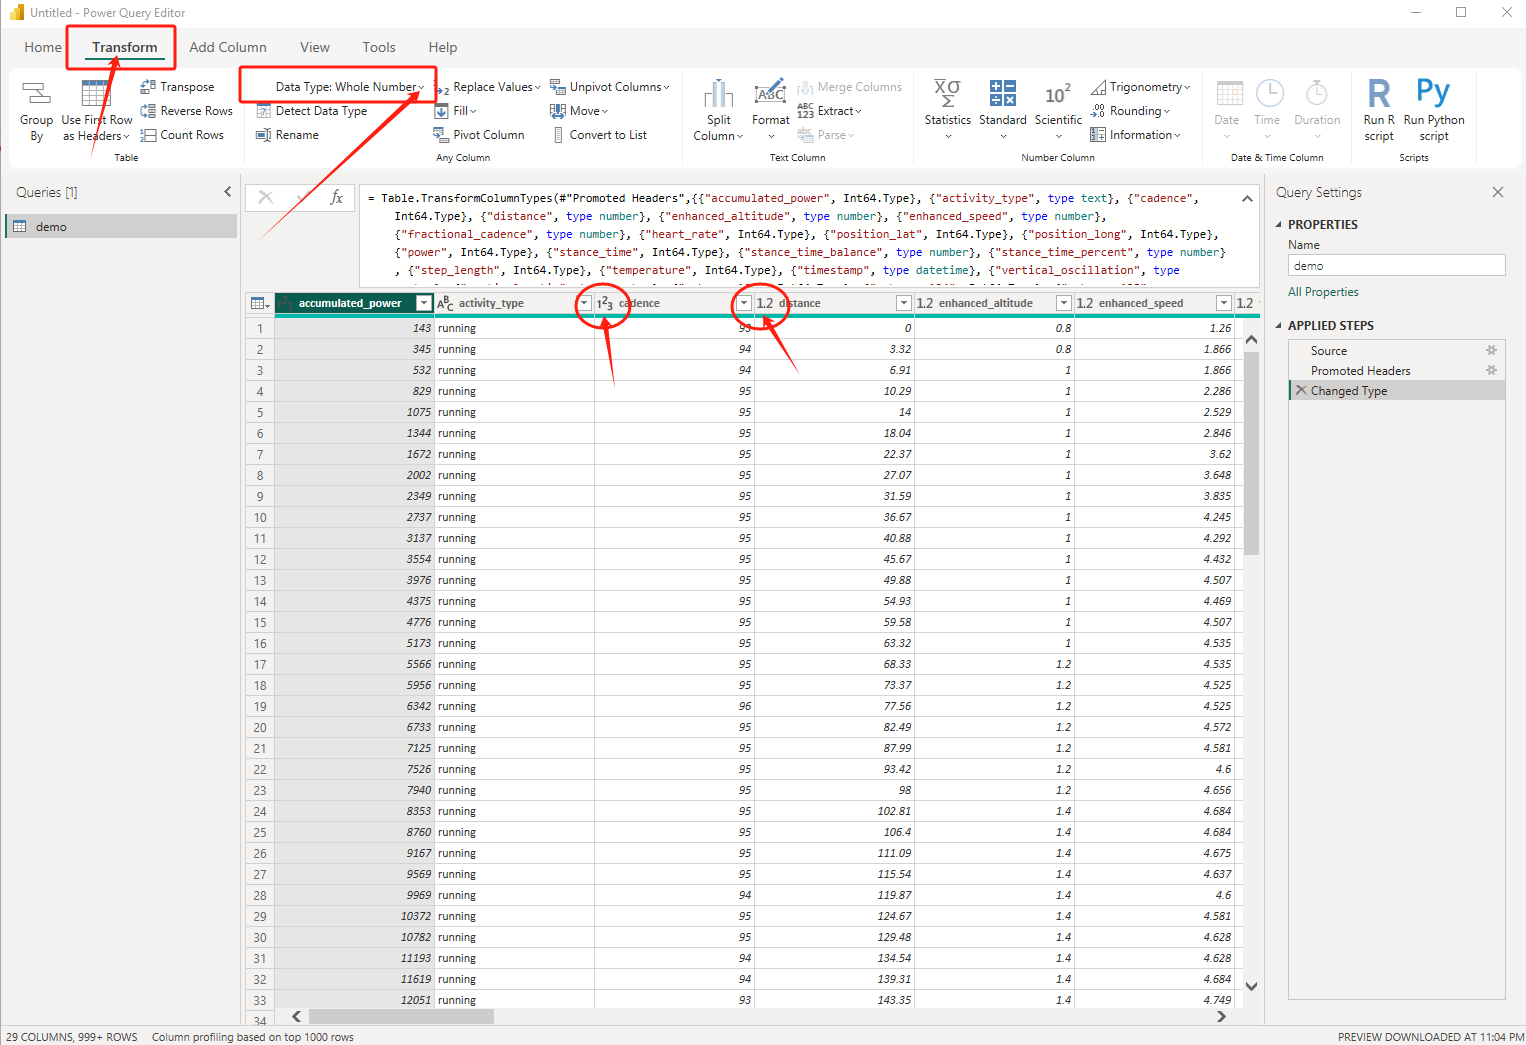Open the Add Column tab

pos(228,47)
